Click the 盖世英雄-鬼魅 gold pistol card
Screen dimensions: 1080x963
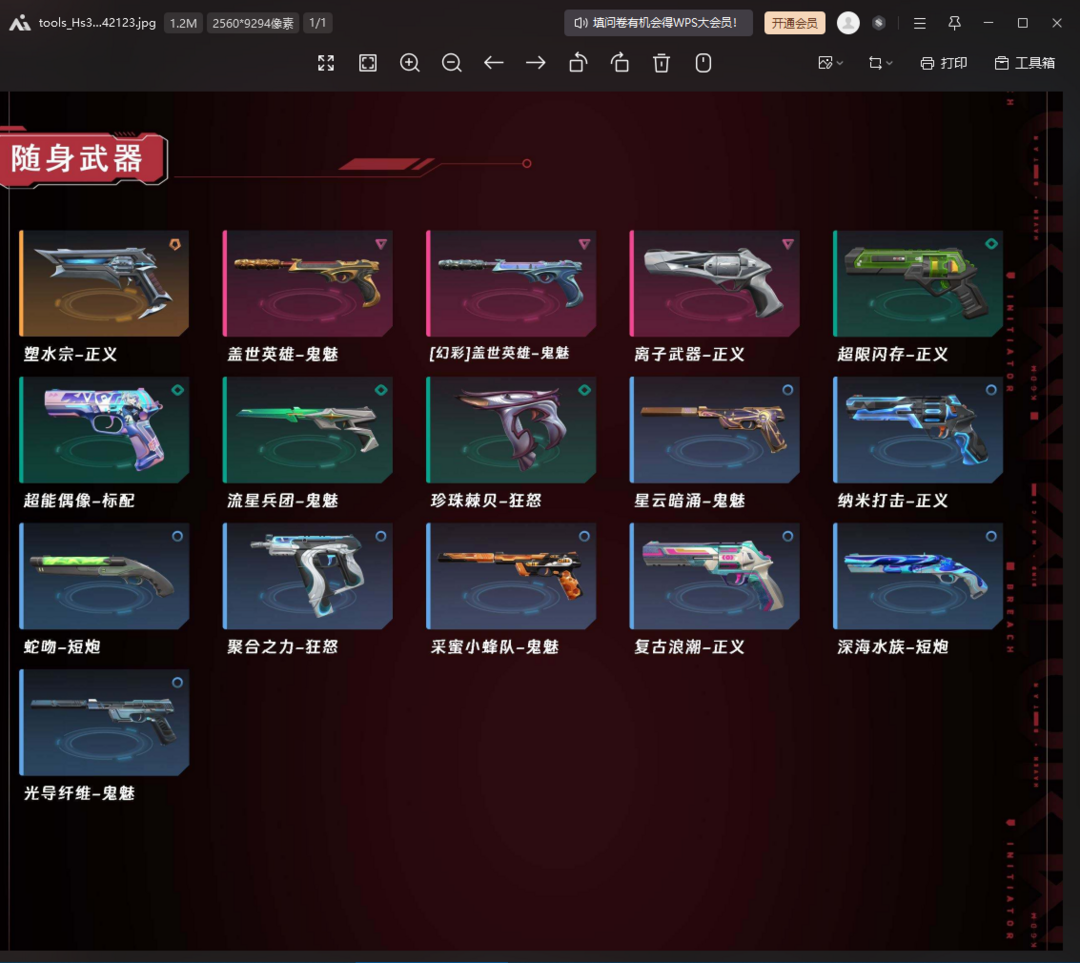(308, 283)
